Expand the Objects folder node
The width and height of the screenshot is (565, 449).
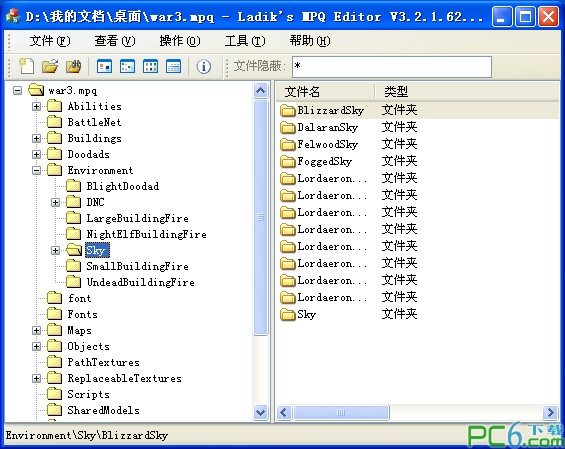click(x=36, y=346)
